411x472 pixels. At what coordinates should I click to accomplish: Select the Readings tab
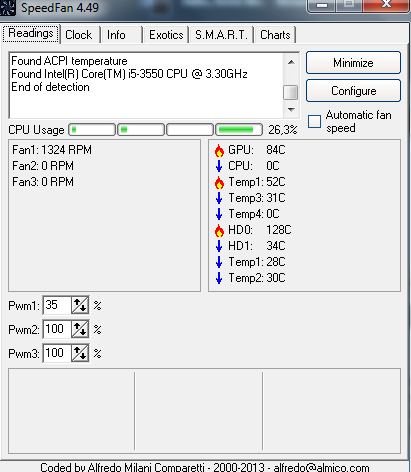31,33
